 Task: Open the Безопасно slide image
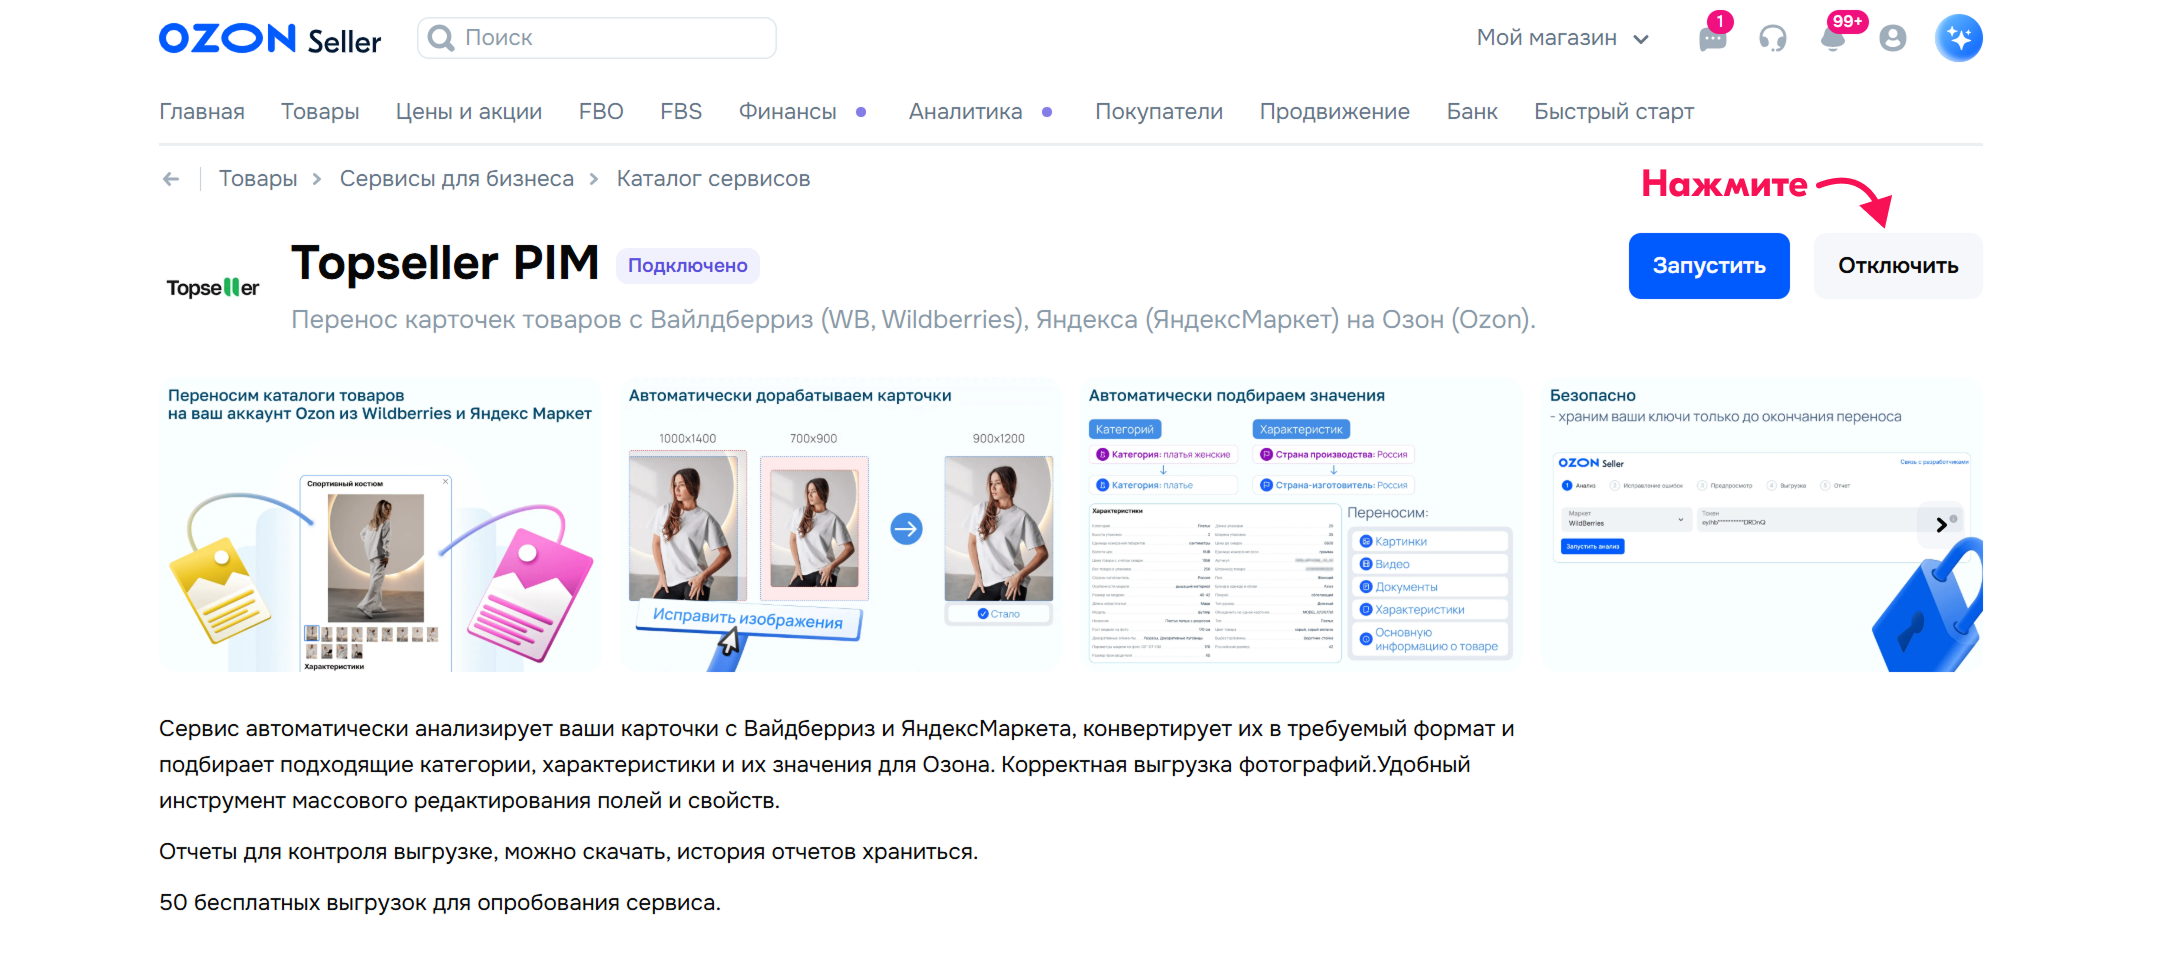tap(1762, 525)
